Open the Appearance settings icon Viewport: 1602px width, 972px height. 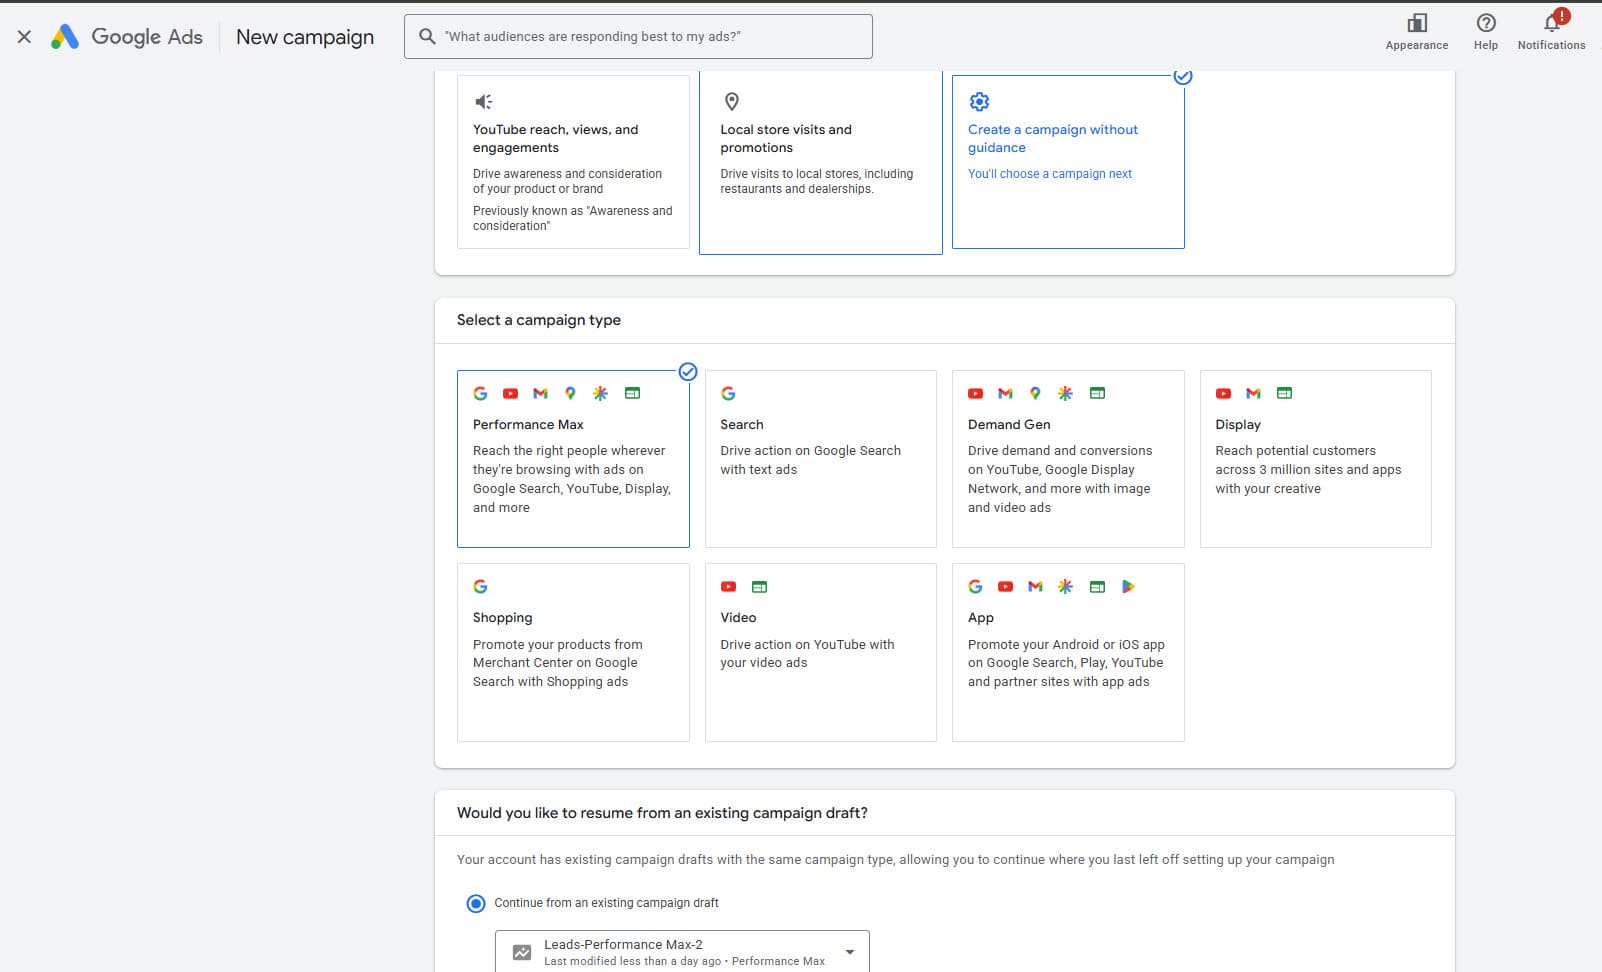[x=1416, y=23]
